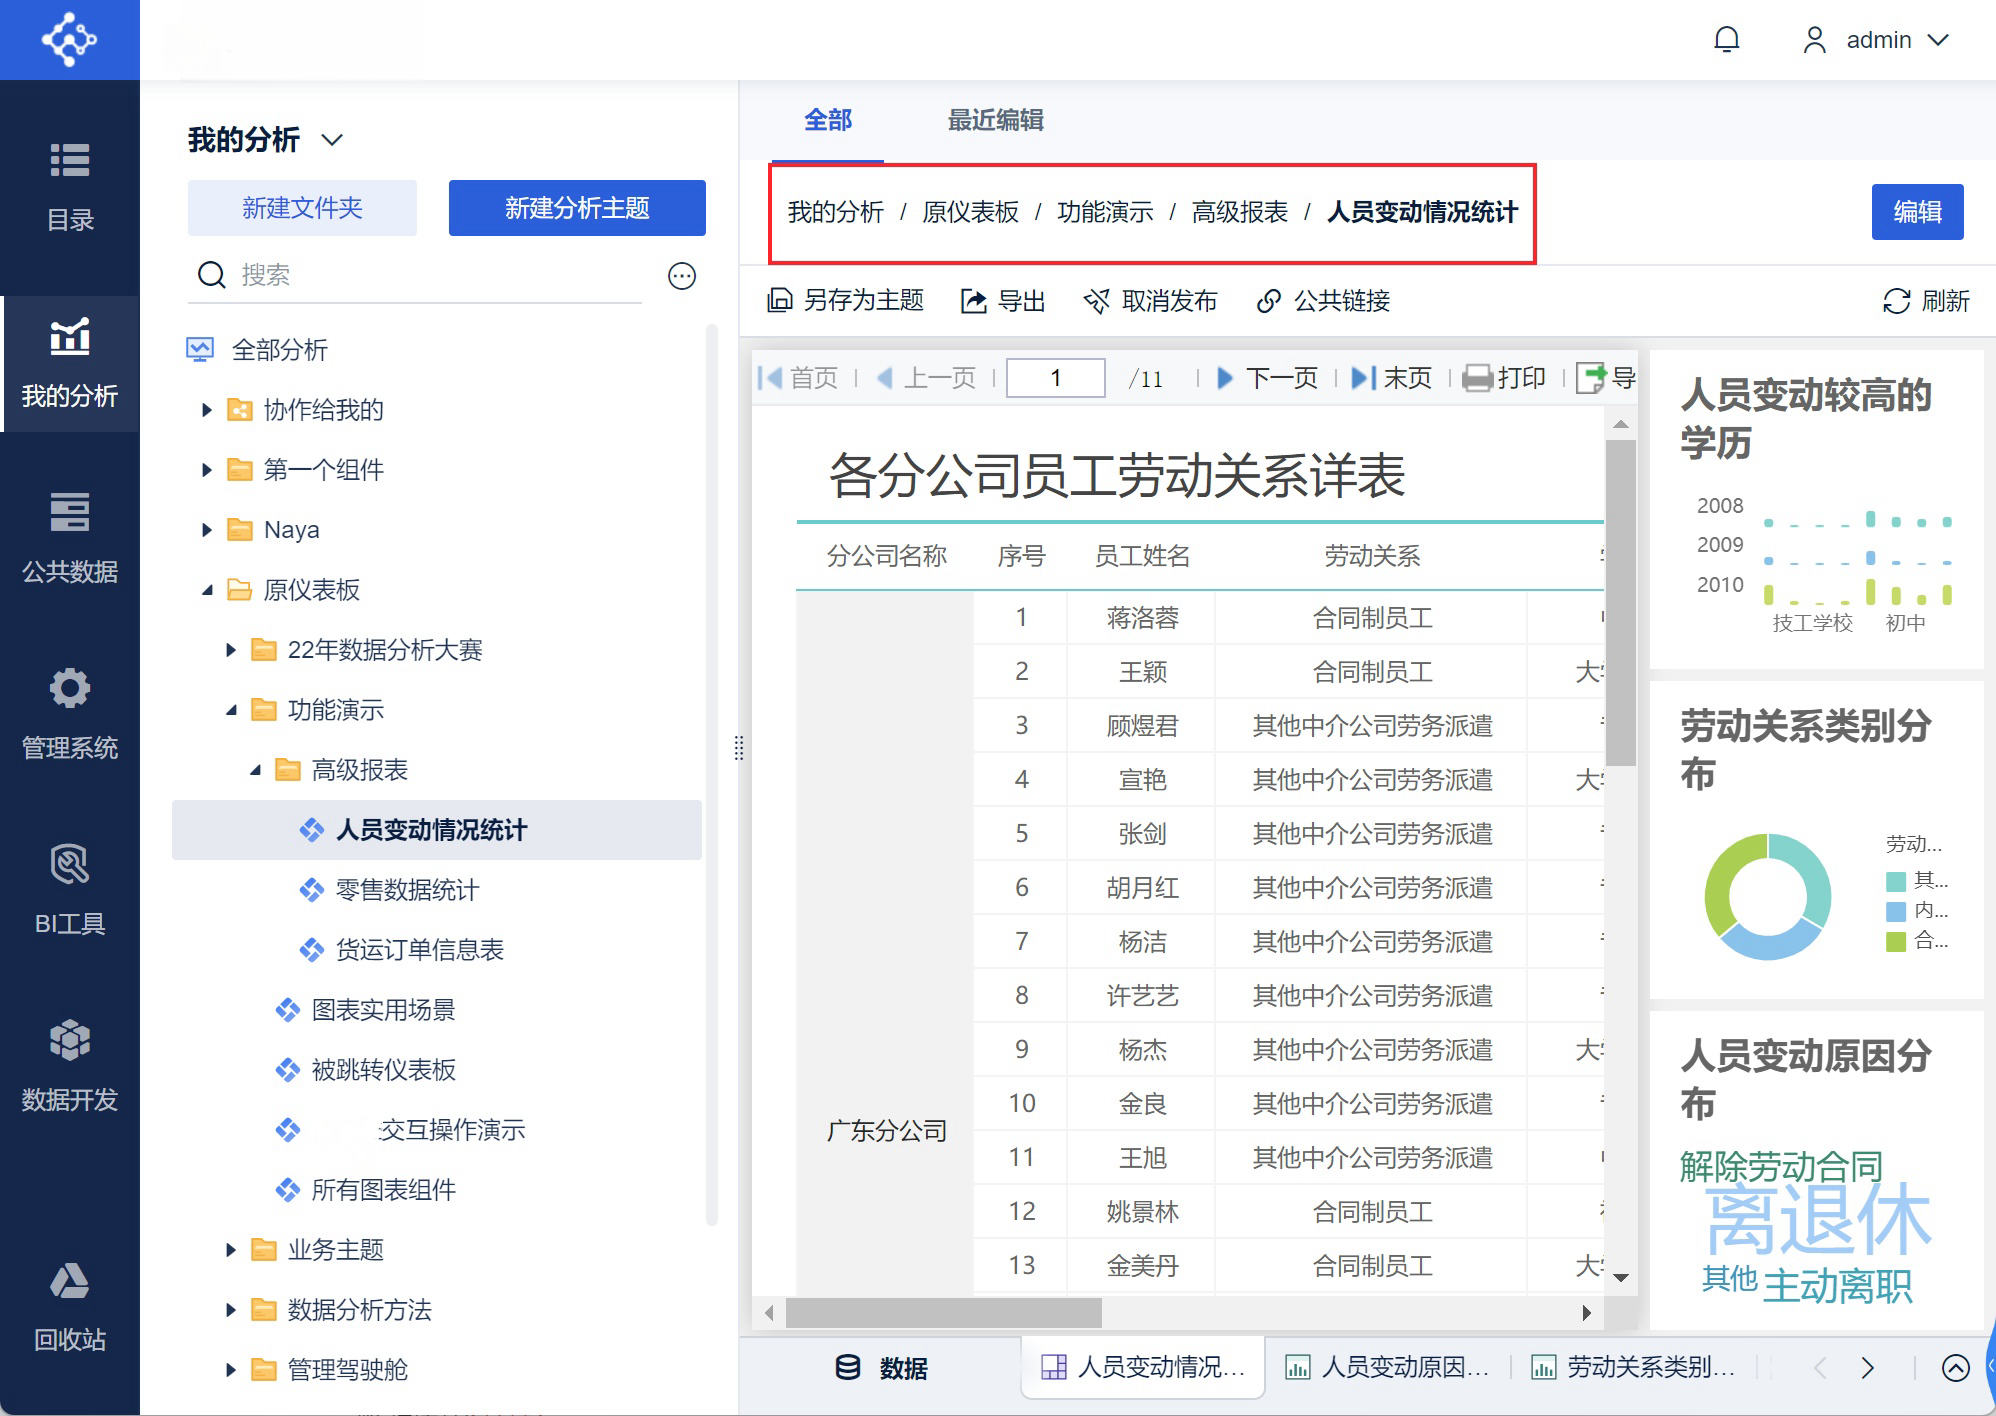Expand the 业务主题 folder
The image size is (1996, 1416).
click(x=231, y=1250)
